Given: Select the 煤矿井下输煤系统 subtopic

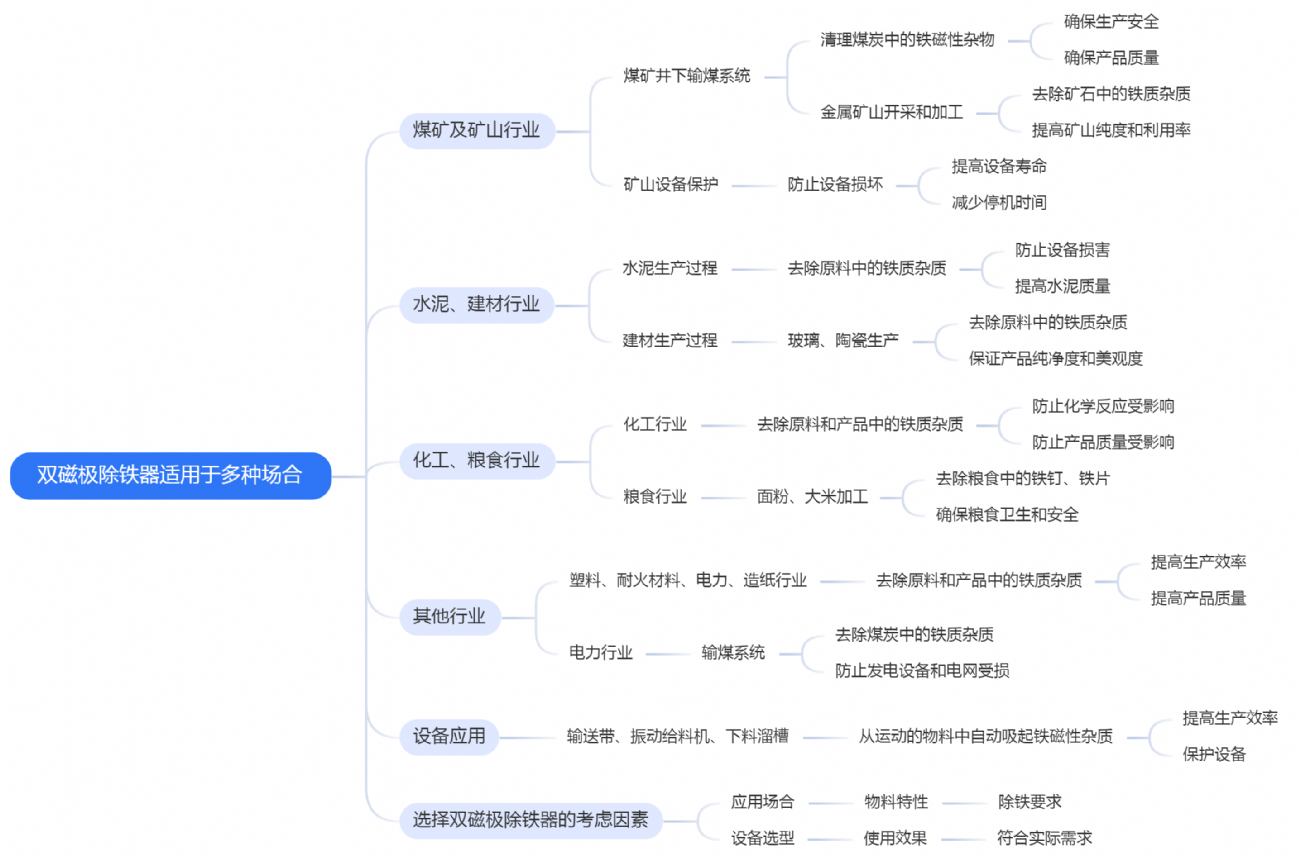Looking at the screenshot, I should (686, 76).
